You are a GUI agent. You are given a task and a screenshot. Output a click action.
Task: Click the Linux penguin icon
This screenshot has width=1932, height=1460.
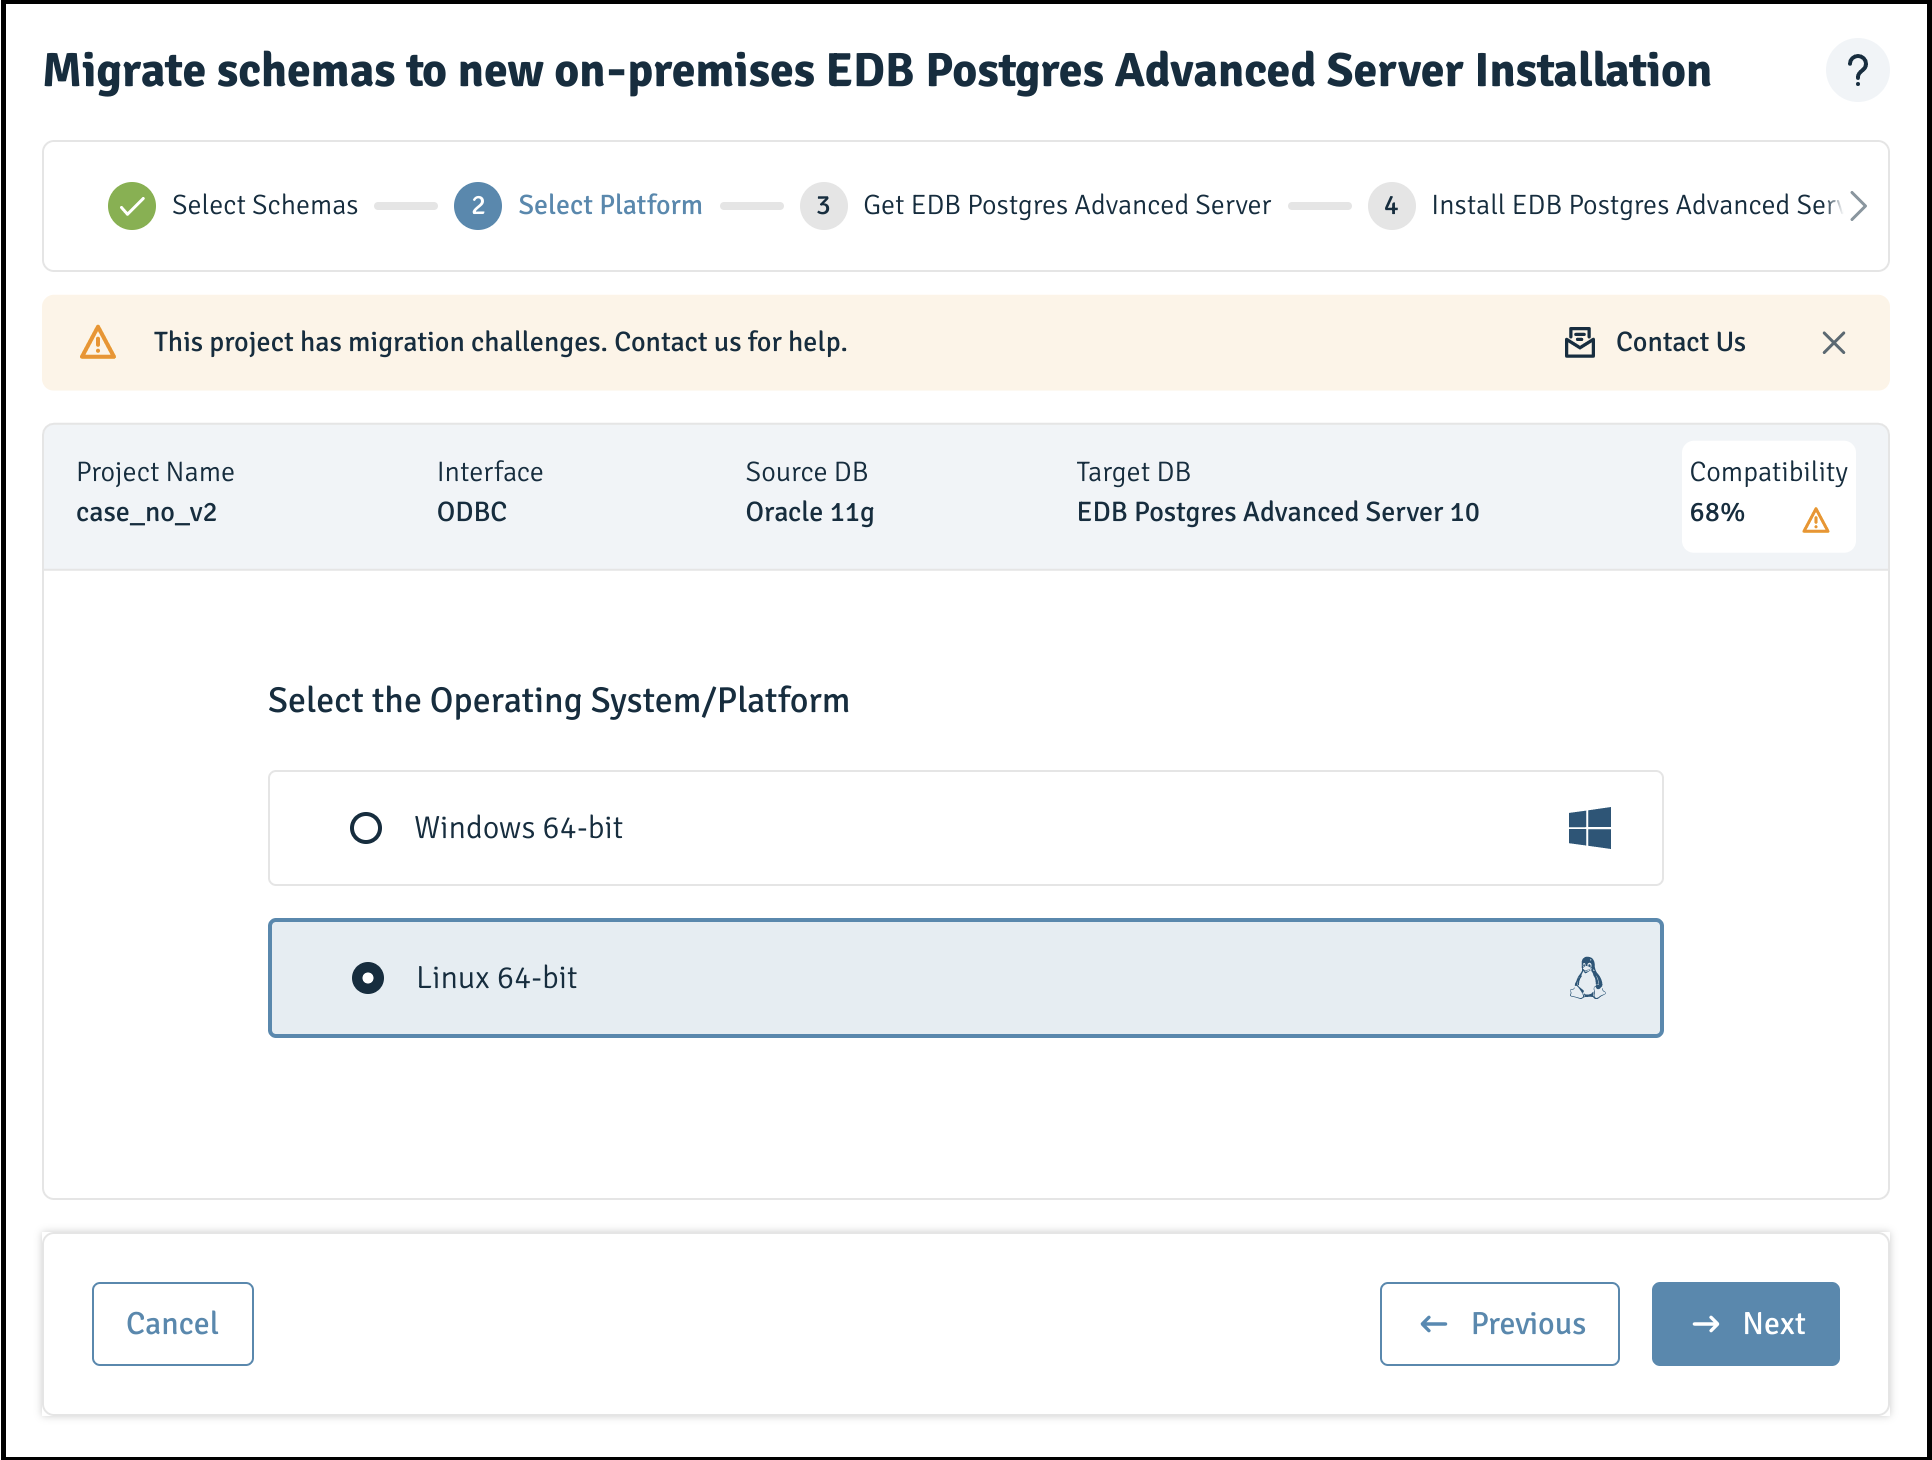[1587, 978]
